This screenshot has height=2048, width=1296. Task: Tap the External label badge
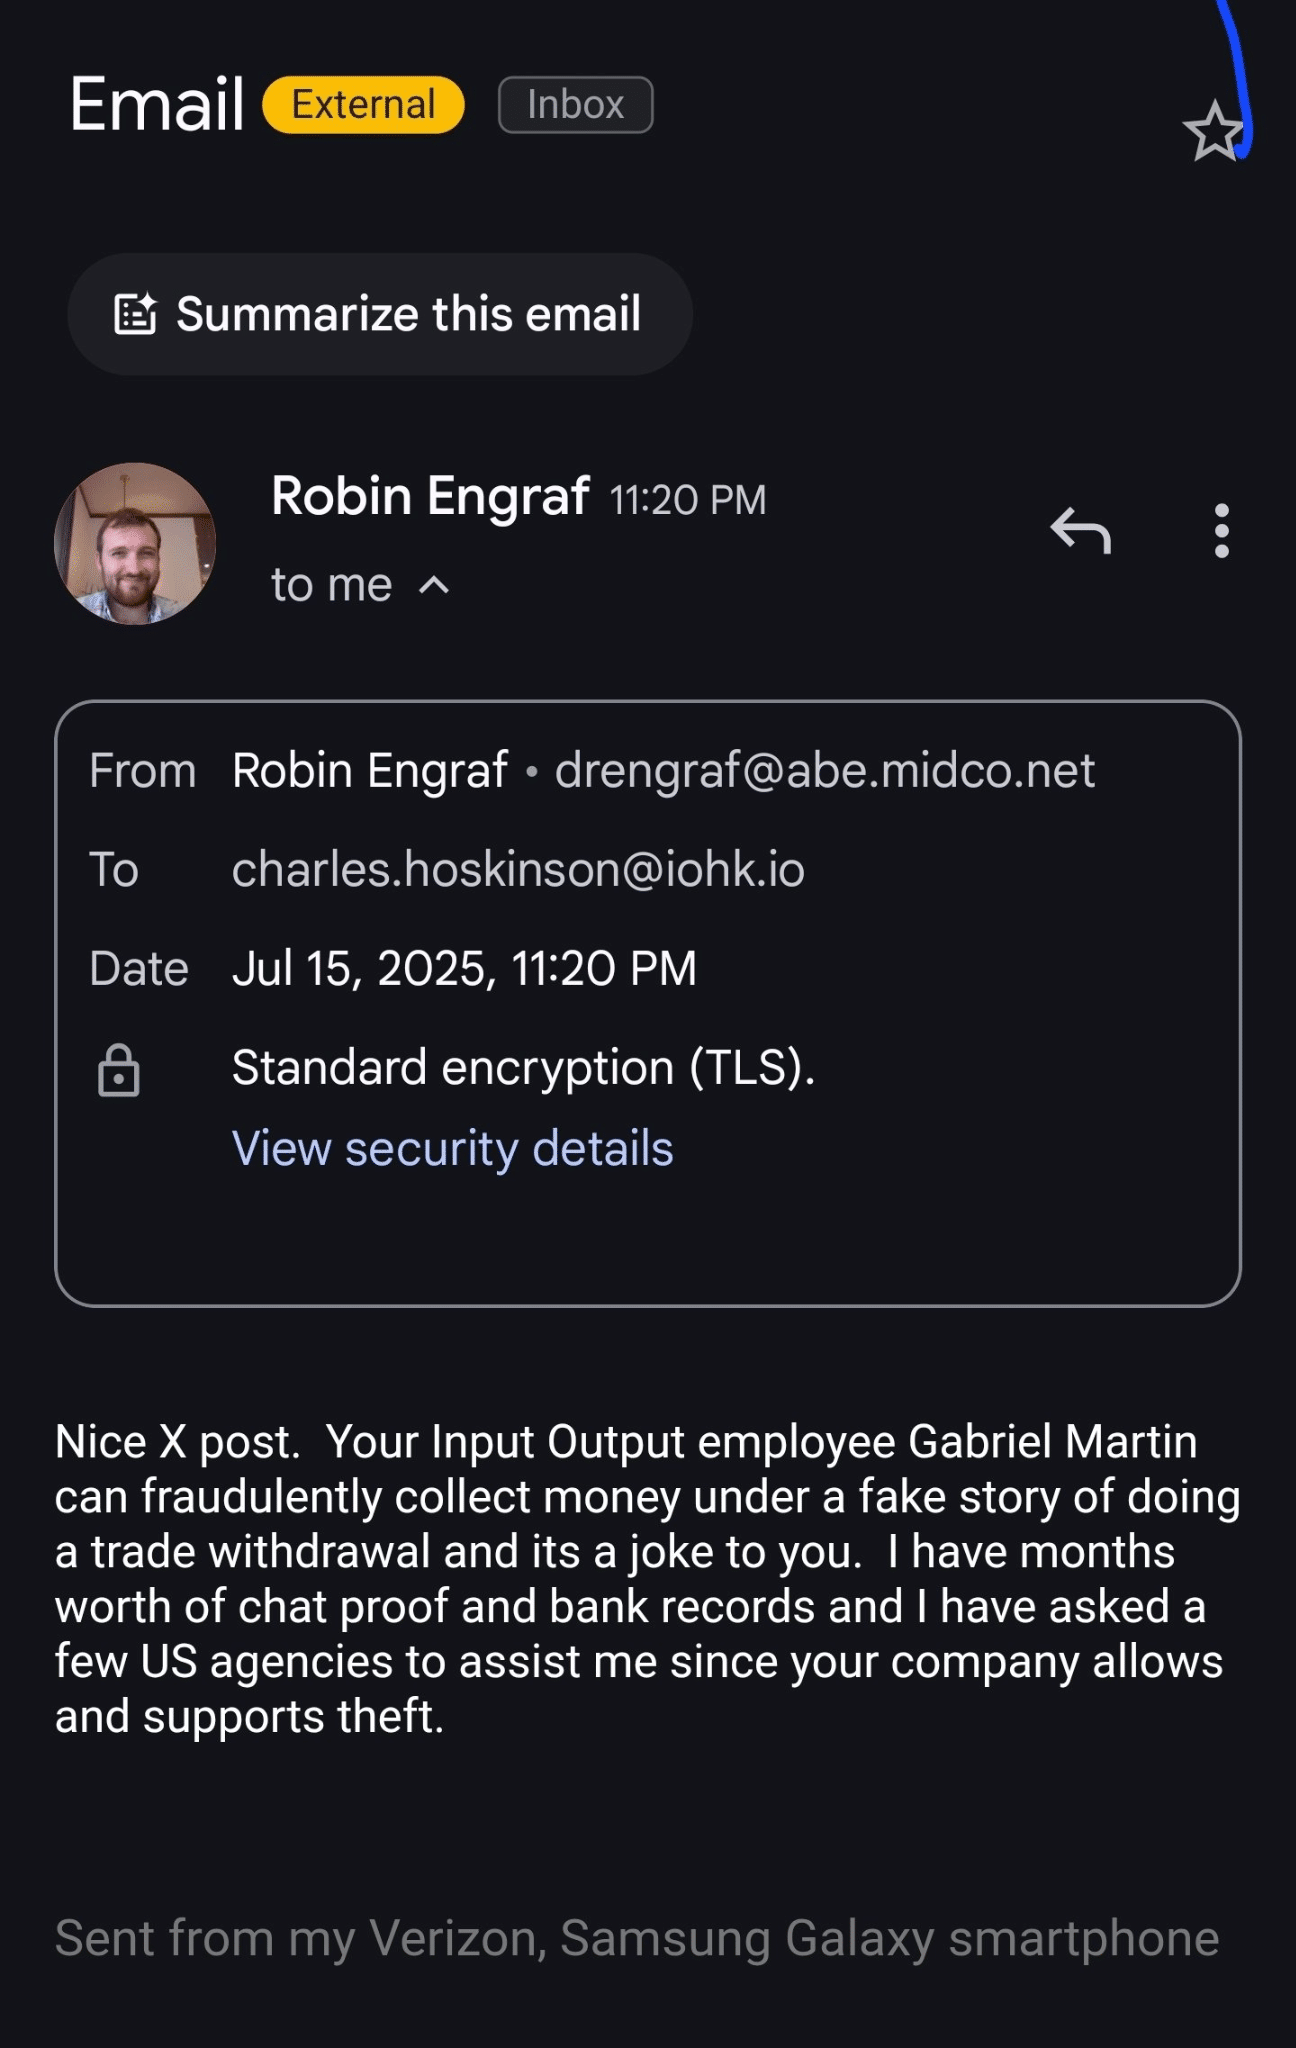tap(363, 105)
